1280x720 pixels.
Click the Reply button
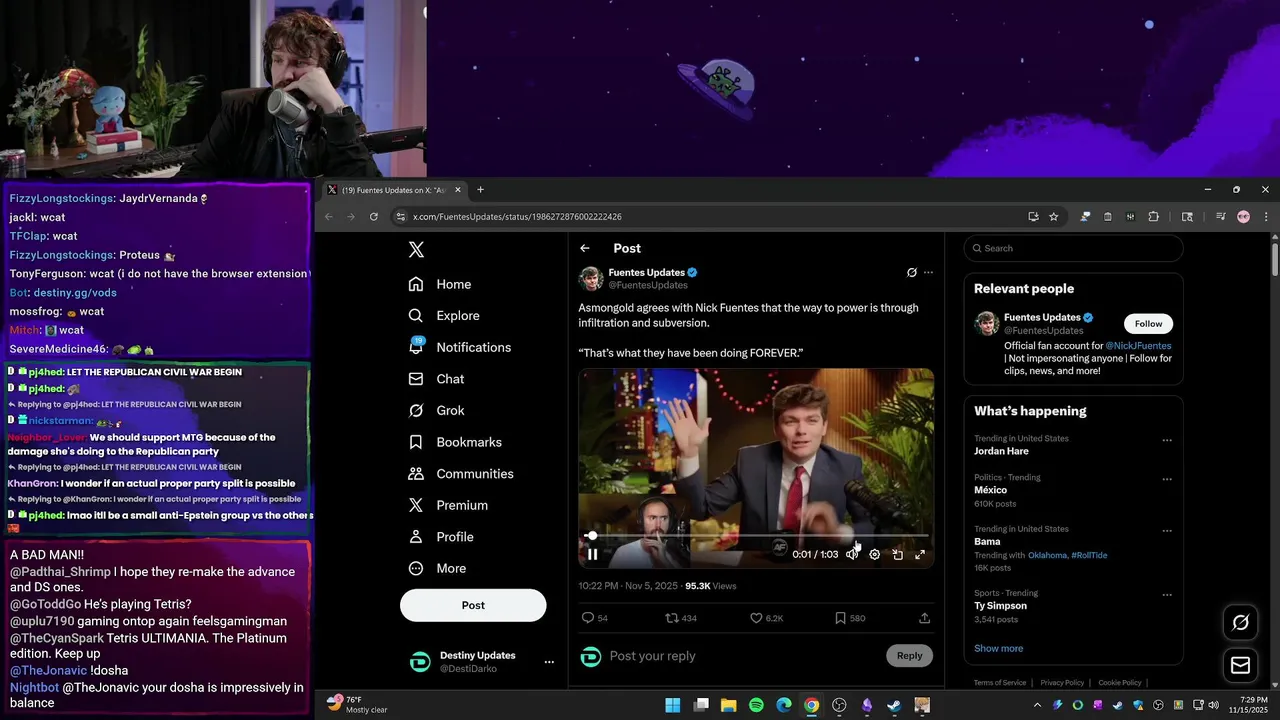pos(909,656)
